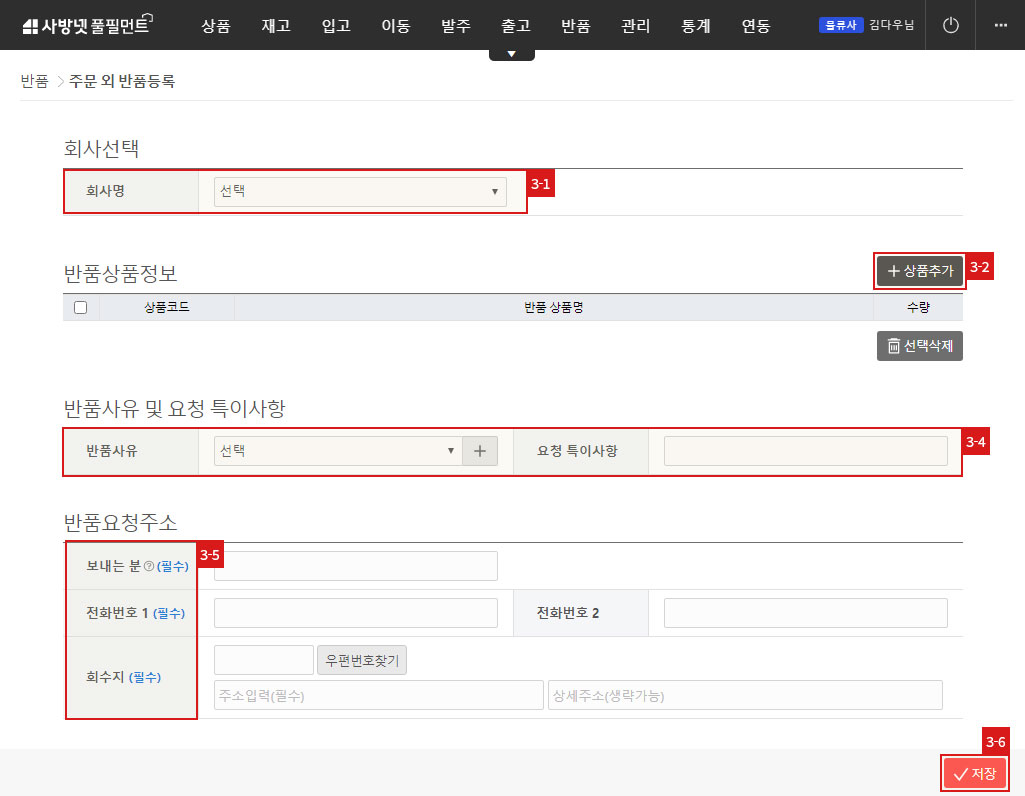Image resolution: width=1025 pixels, height=796 pixels.
Task: Click the blue 물류사 badge
Action: (840, 25)
